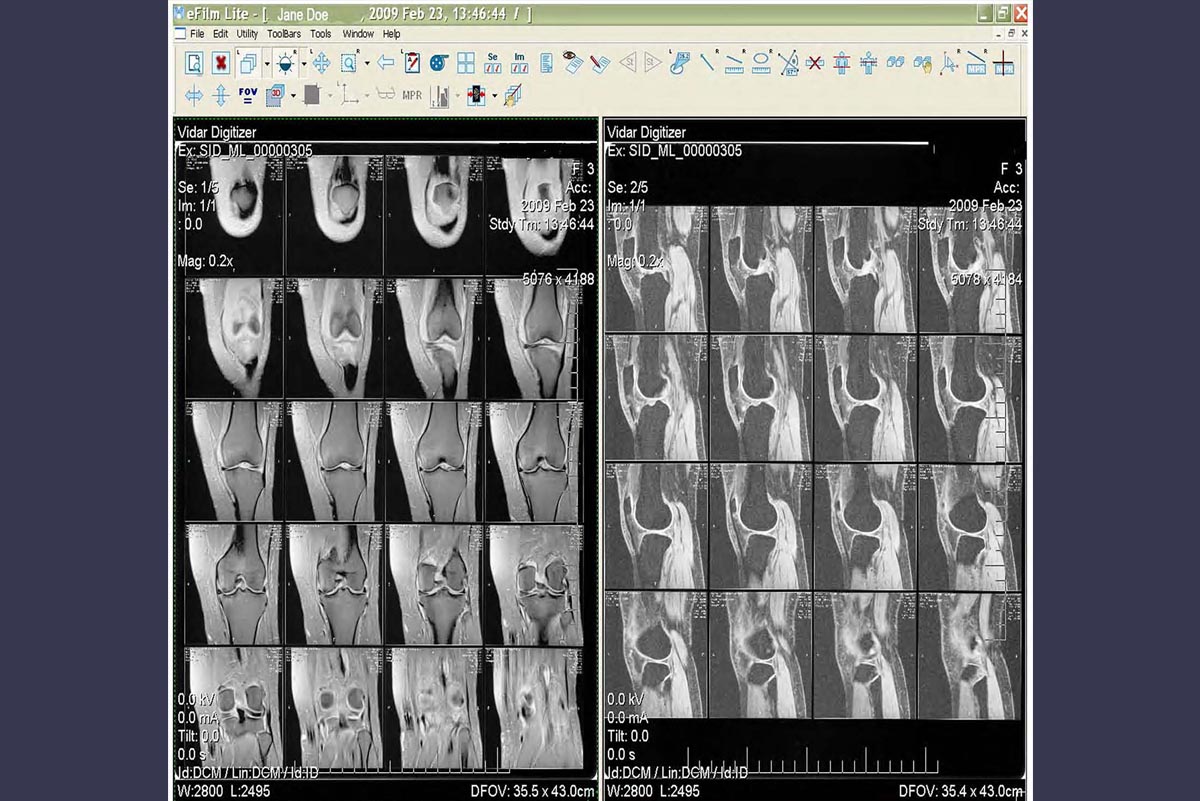Open the screen layout grid icon
Image resolution: width=1200 pixels, height=801 pixels.
tap(465, 63)
